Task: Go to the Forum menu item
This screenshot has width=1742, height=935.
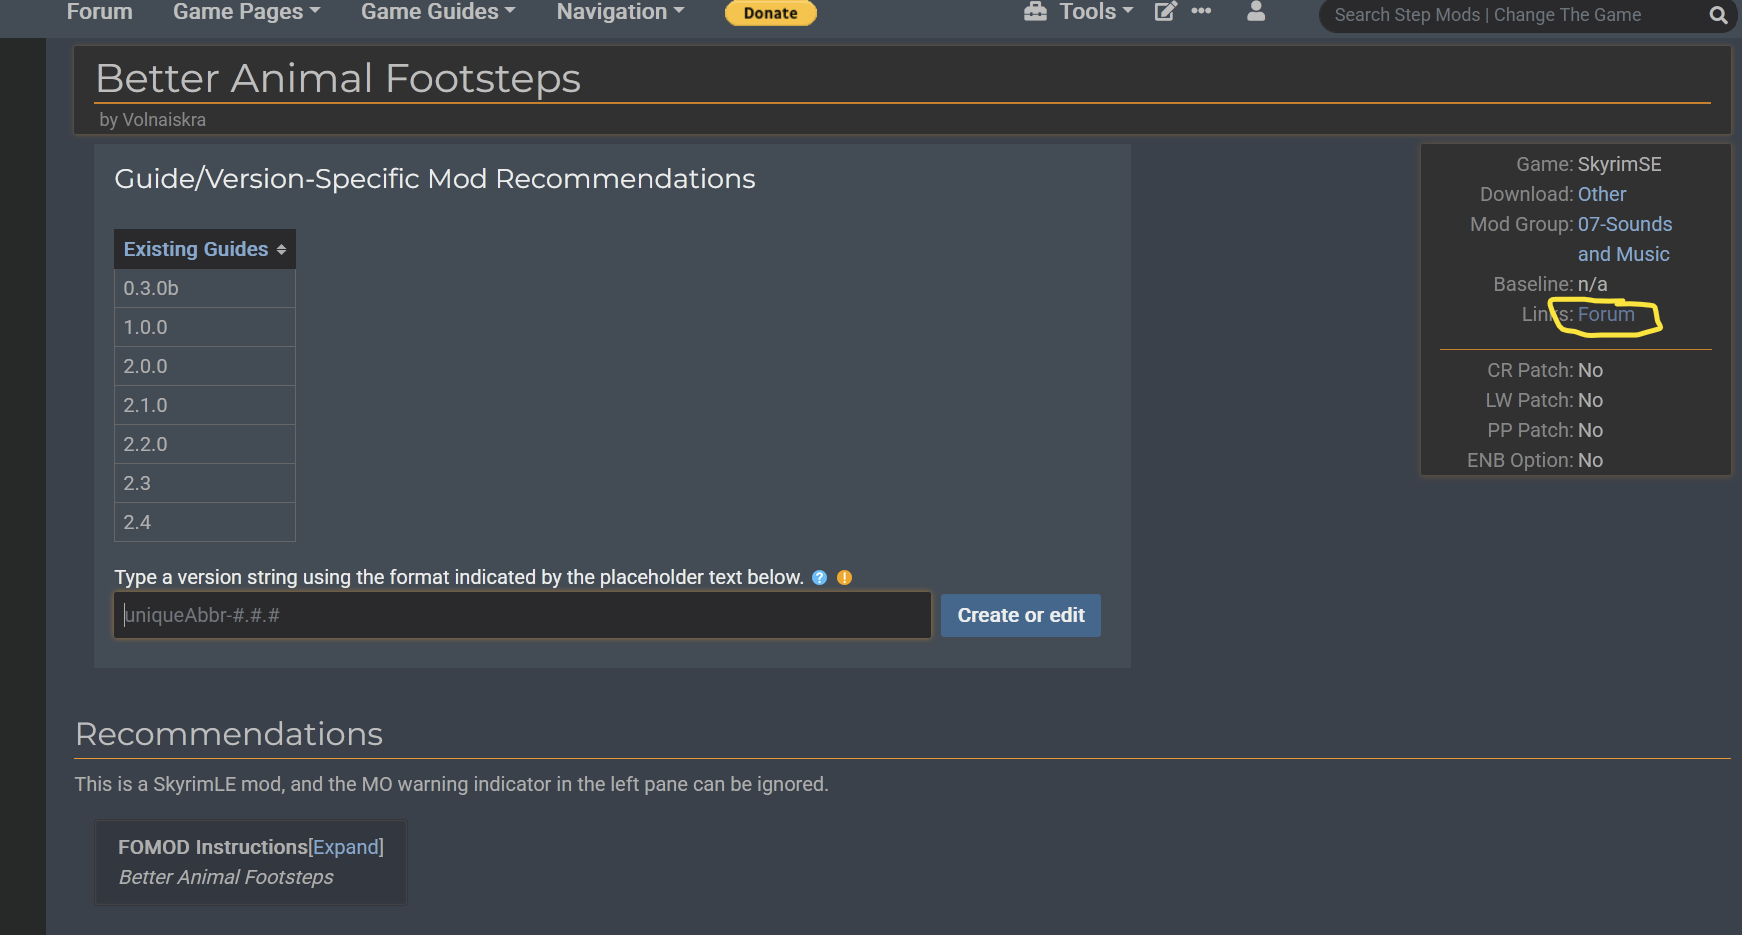Action: point(99,12)
